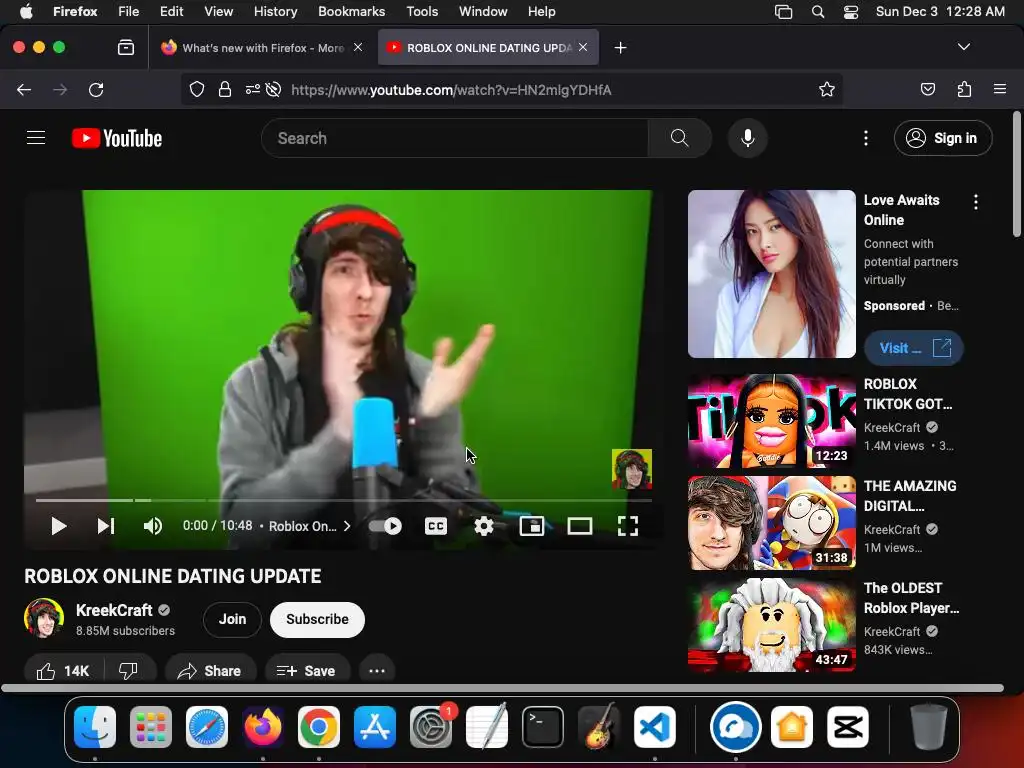Viewport: 1024px width, 768px height.
Task: Click KreekCraft channel avatar below title
Action: point(44,618)
